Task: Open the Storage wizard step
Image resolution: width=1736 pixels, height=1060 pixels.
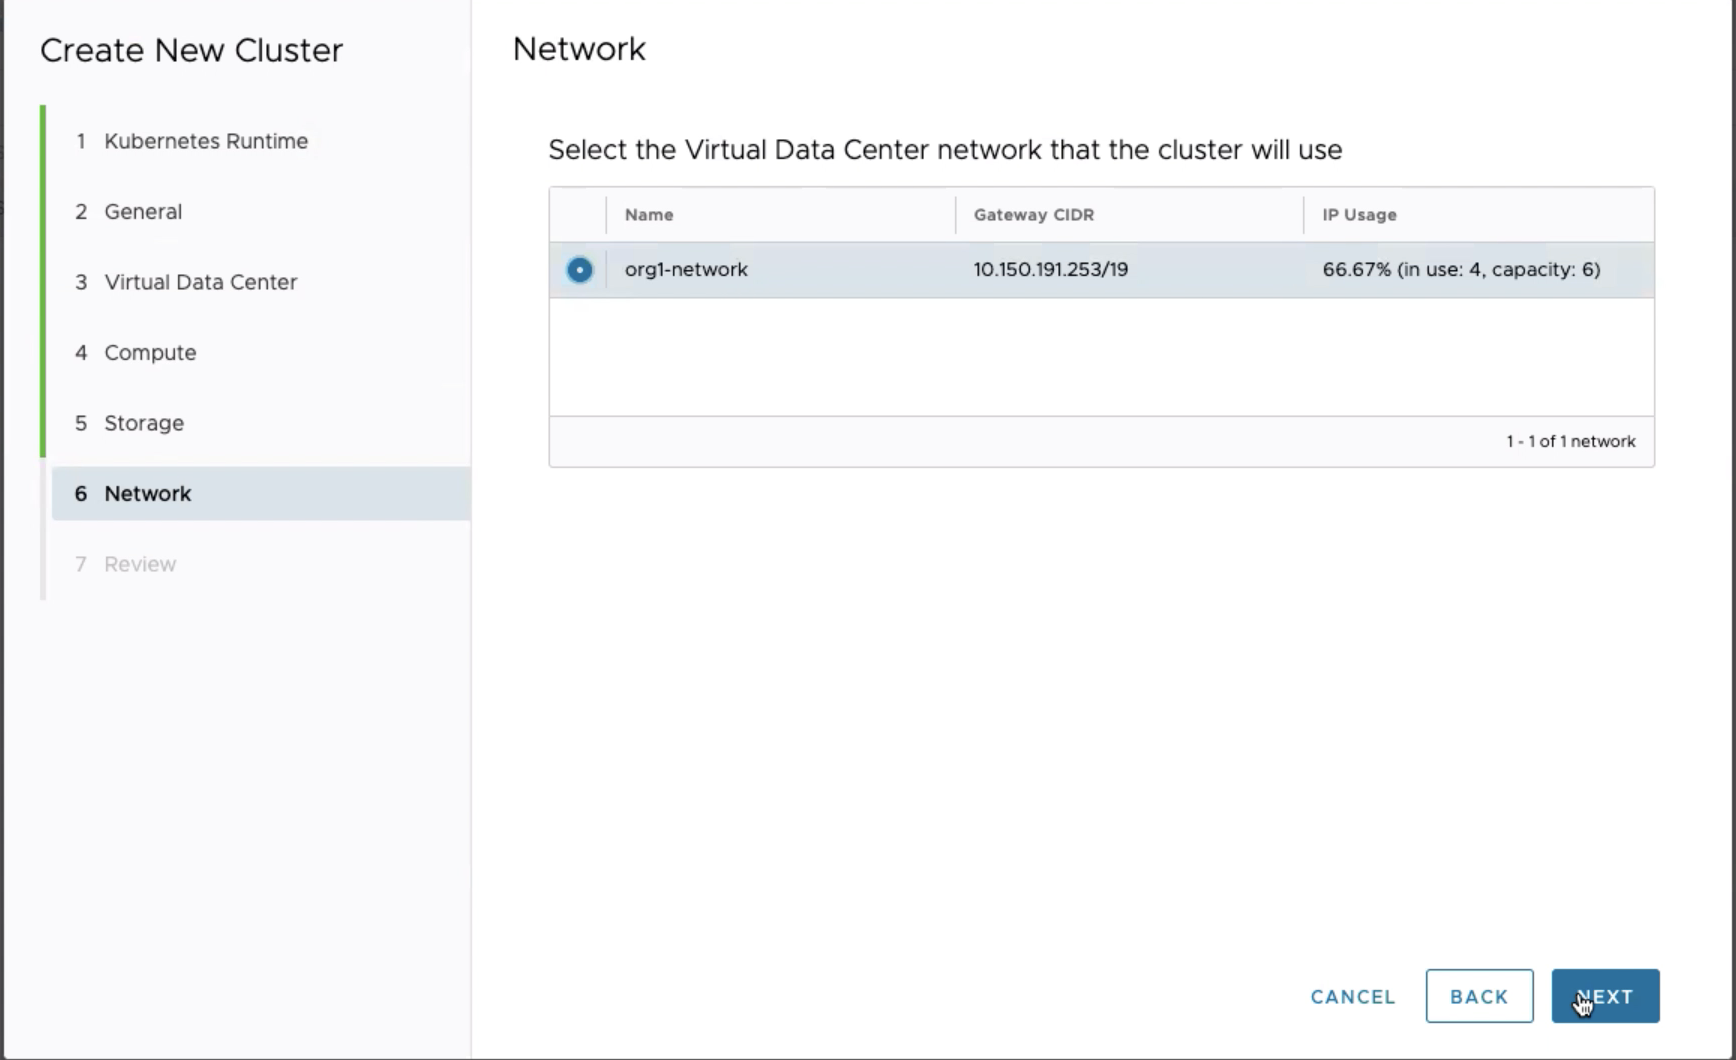Action: click(144, 423)
